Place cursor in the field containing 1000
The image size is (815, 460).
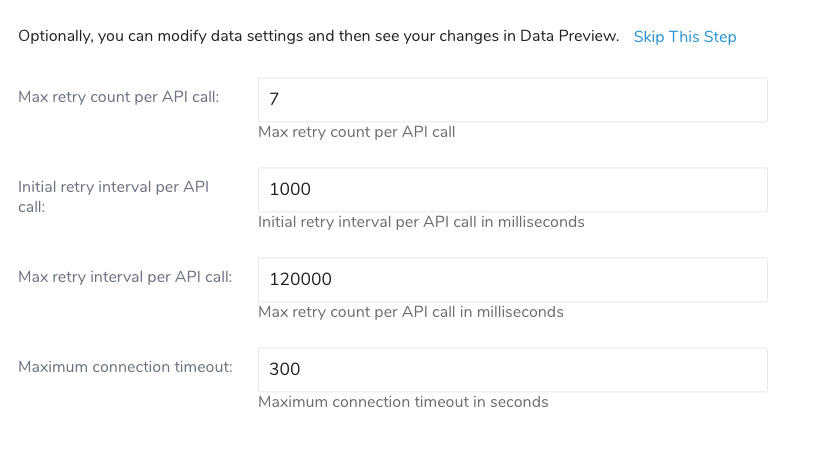(512, 190)
